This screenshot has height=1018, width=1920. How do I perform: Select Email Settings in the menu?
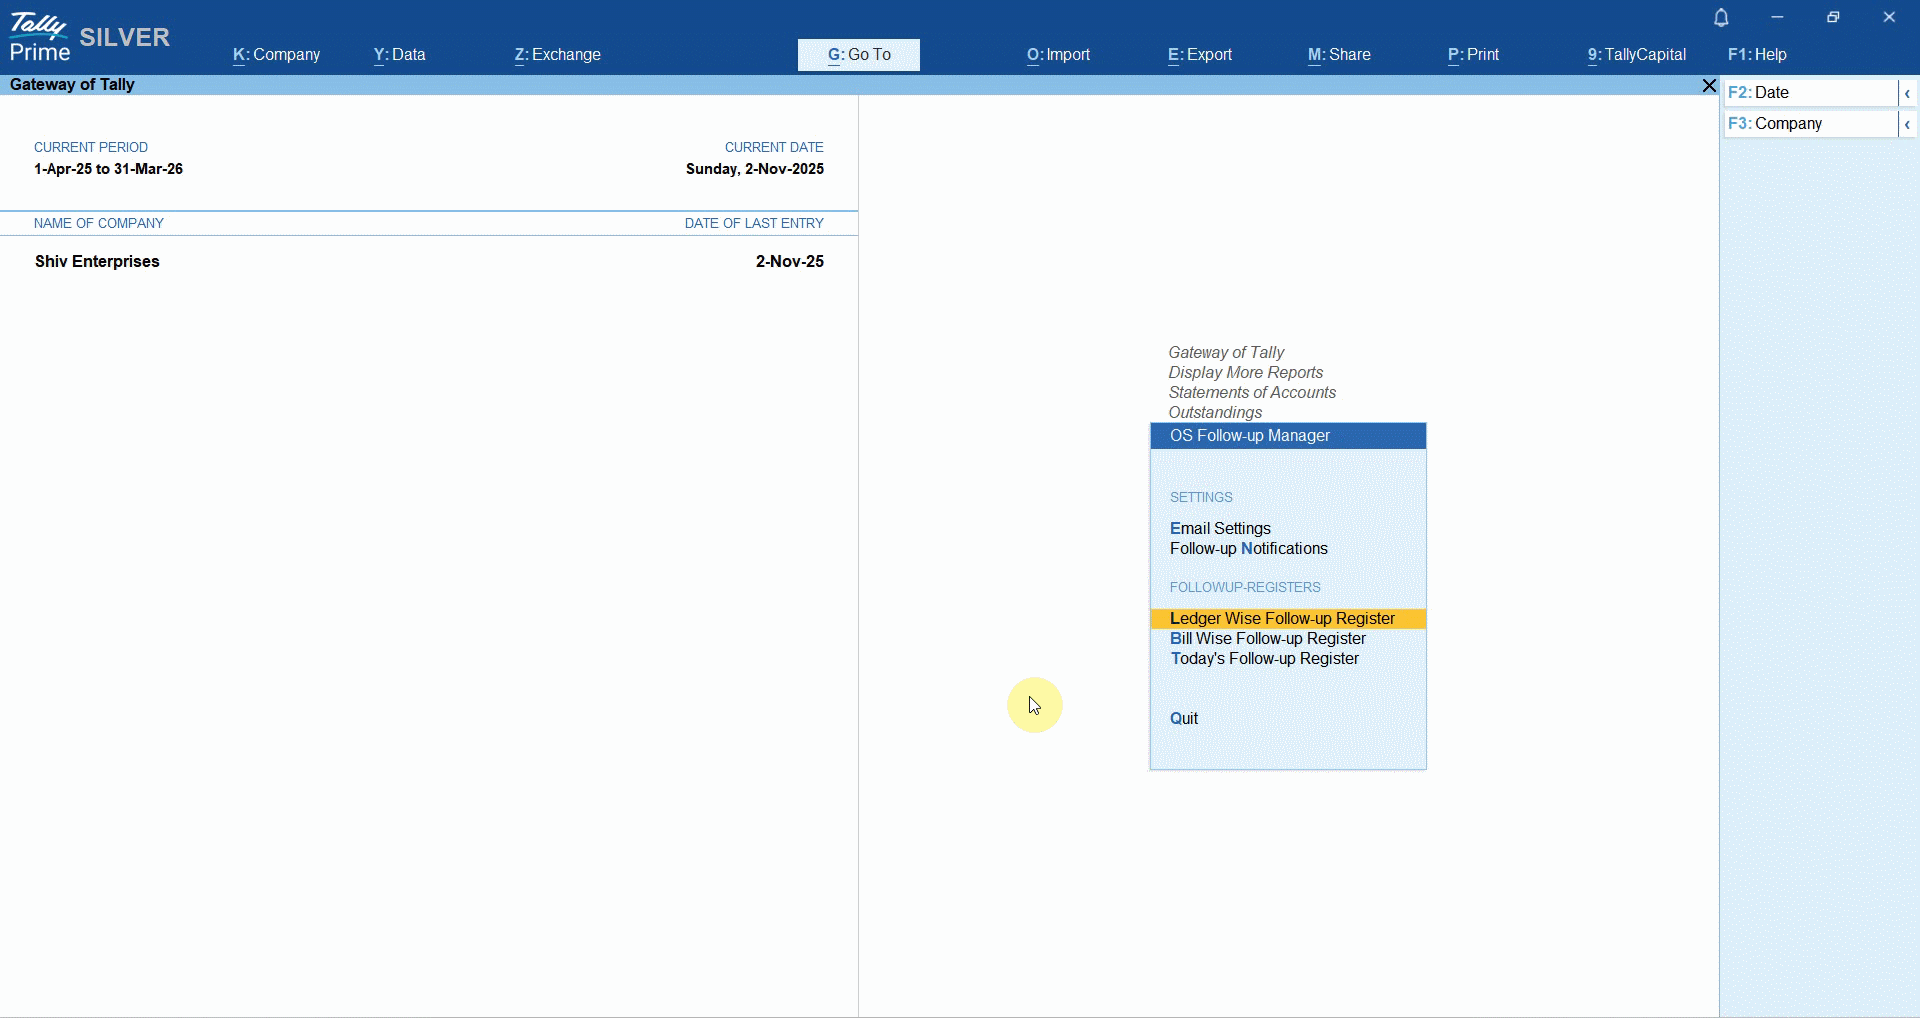1220,528
